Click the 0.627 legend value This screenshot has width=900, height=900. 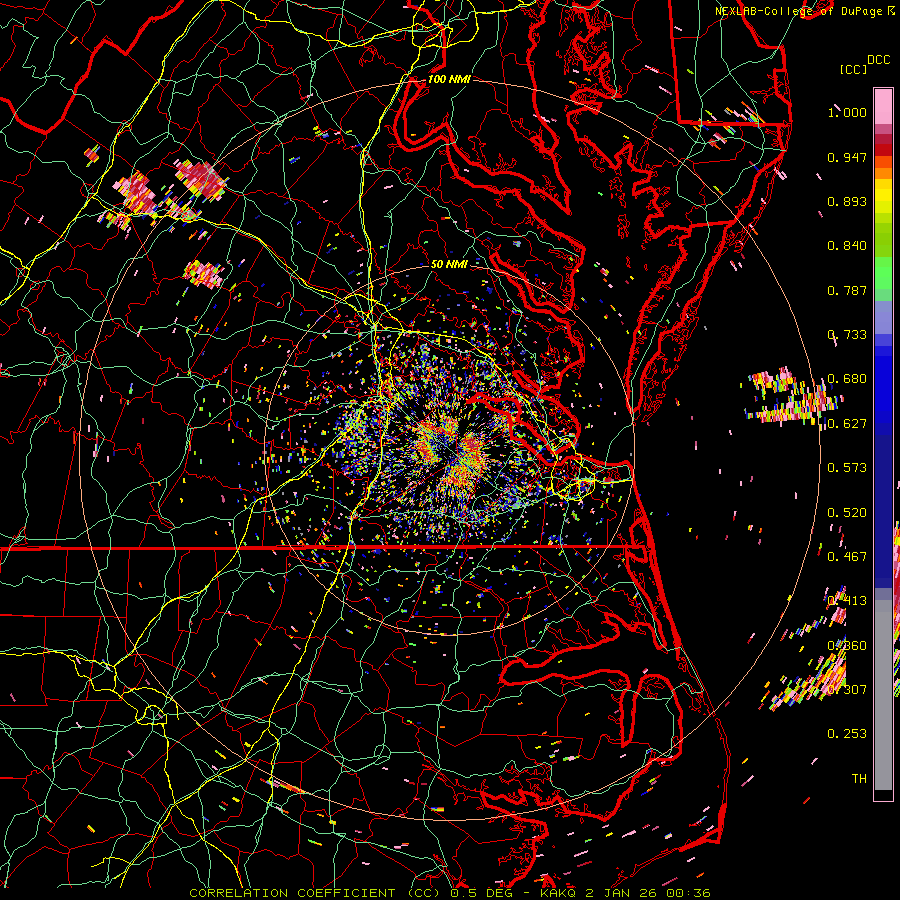(x=847, y=424)
